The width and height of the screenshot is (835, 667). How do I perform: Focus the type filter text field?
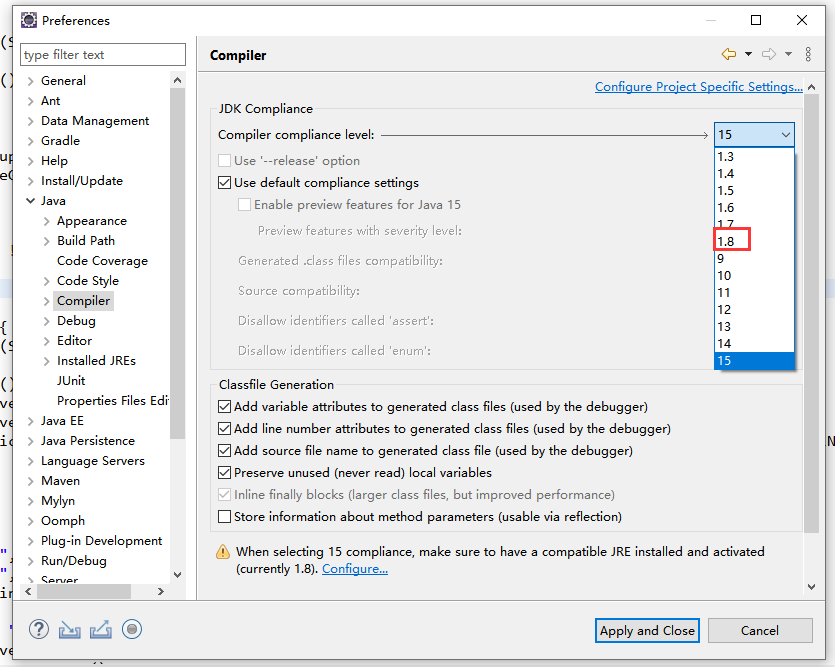(x=103, y=55)
